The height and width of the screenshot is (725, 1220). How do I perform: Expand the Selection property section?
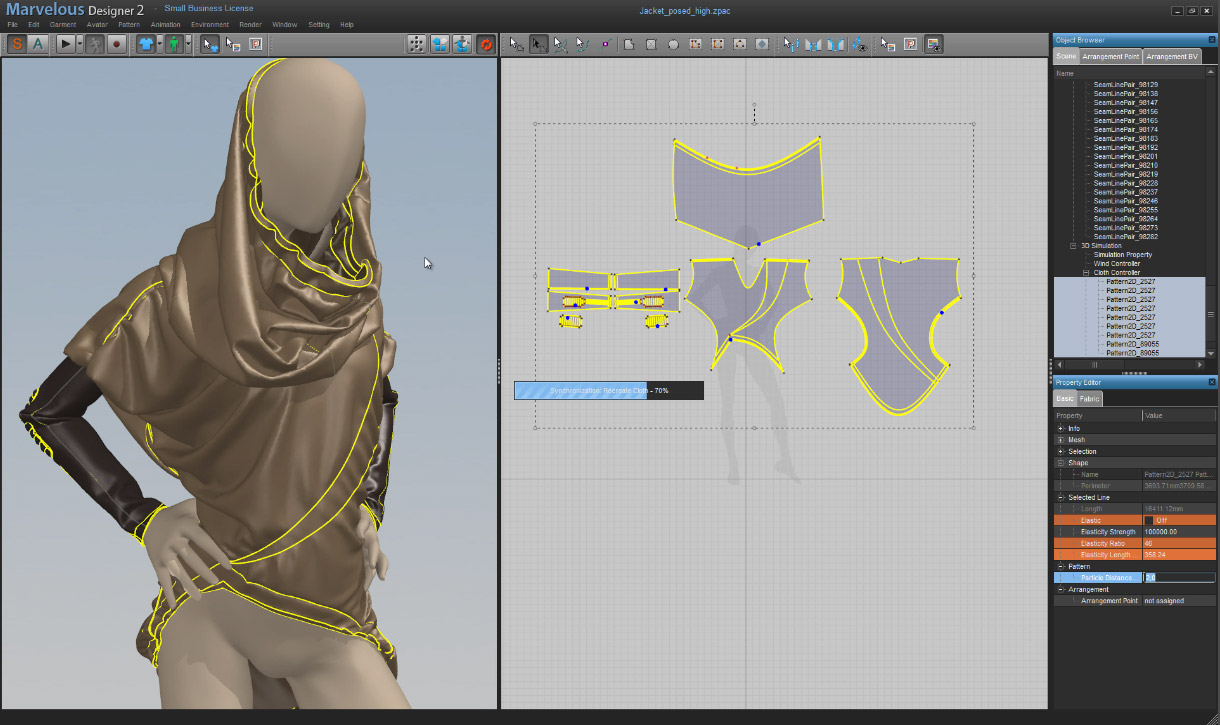pyautogui.click(x=1061, y=452)
